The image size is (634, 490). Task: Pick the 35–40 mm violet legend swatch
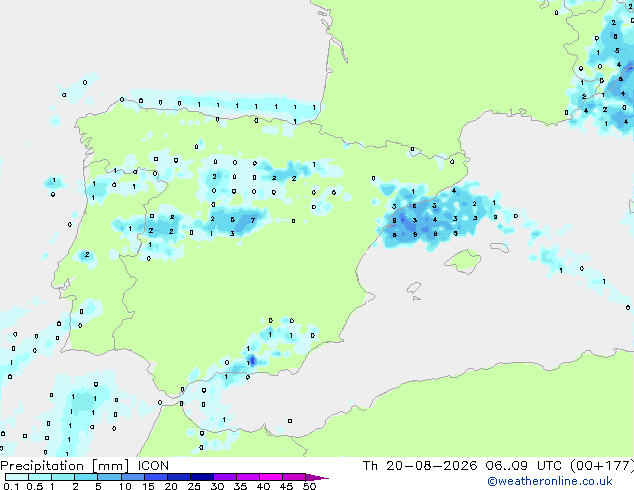247,477
